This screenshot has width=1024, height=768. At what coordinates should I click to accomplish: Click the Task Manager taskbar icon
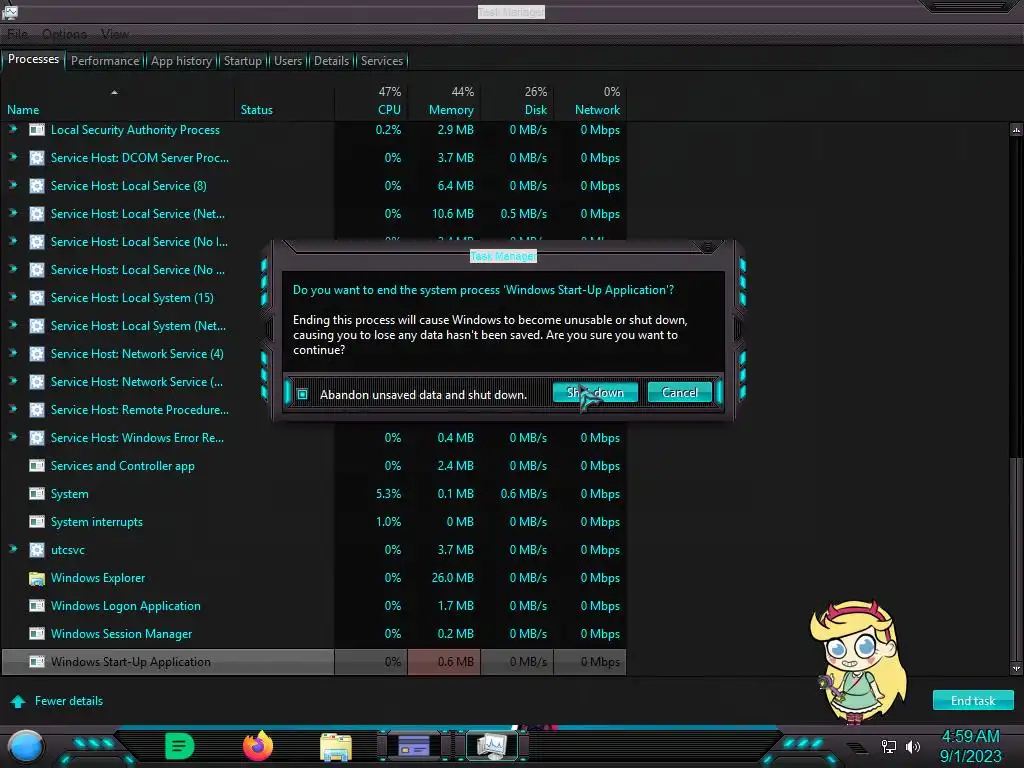point(492,746)
